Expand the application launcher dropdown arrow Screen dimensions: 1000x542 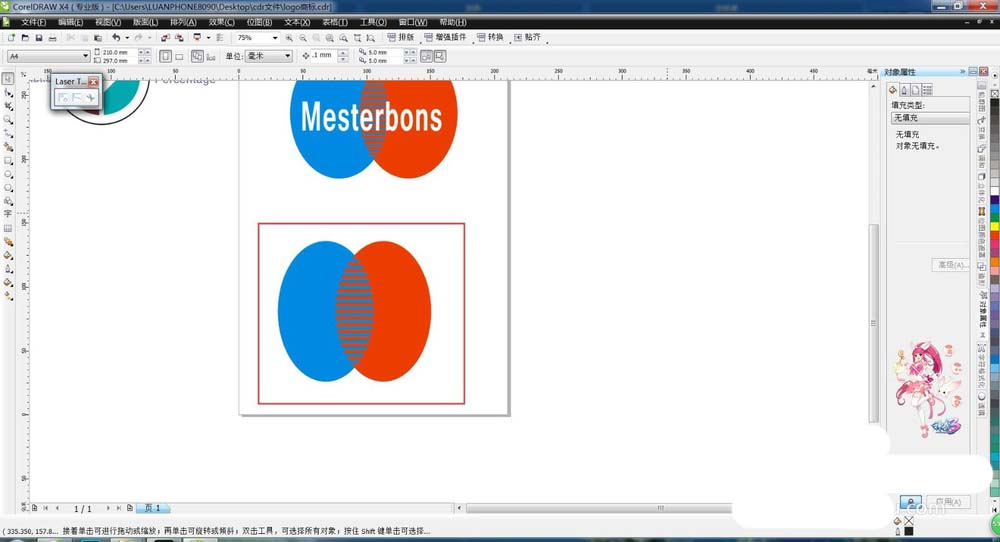208,38
